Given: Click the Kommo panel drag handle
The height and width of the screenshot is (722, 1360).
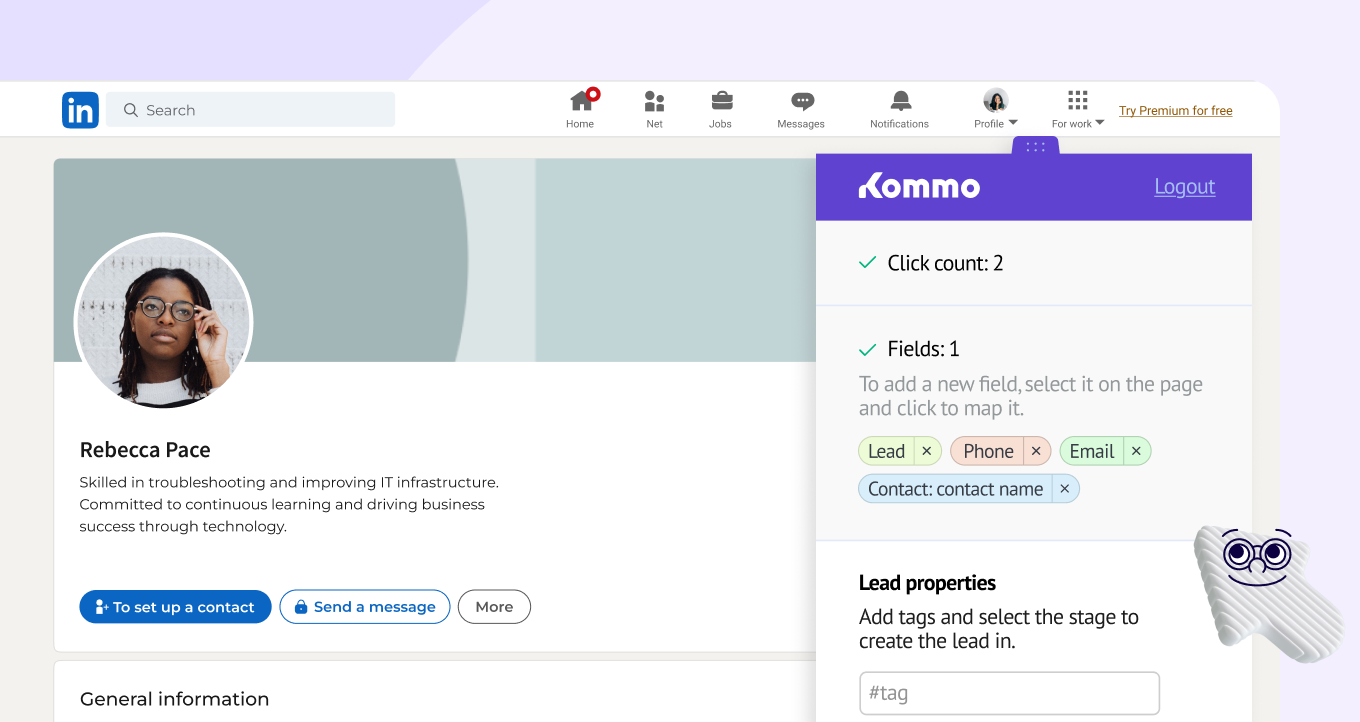Looking at the screenshot, I should tap(1035, 147).
